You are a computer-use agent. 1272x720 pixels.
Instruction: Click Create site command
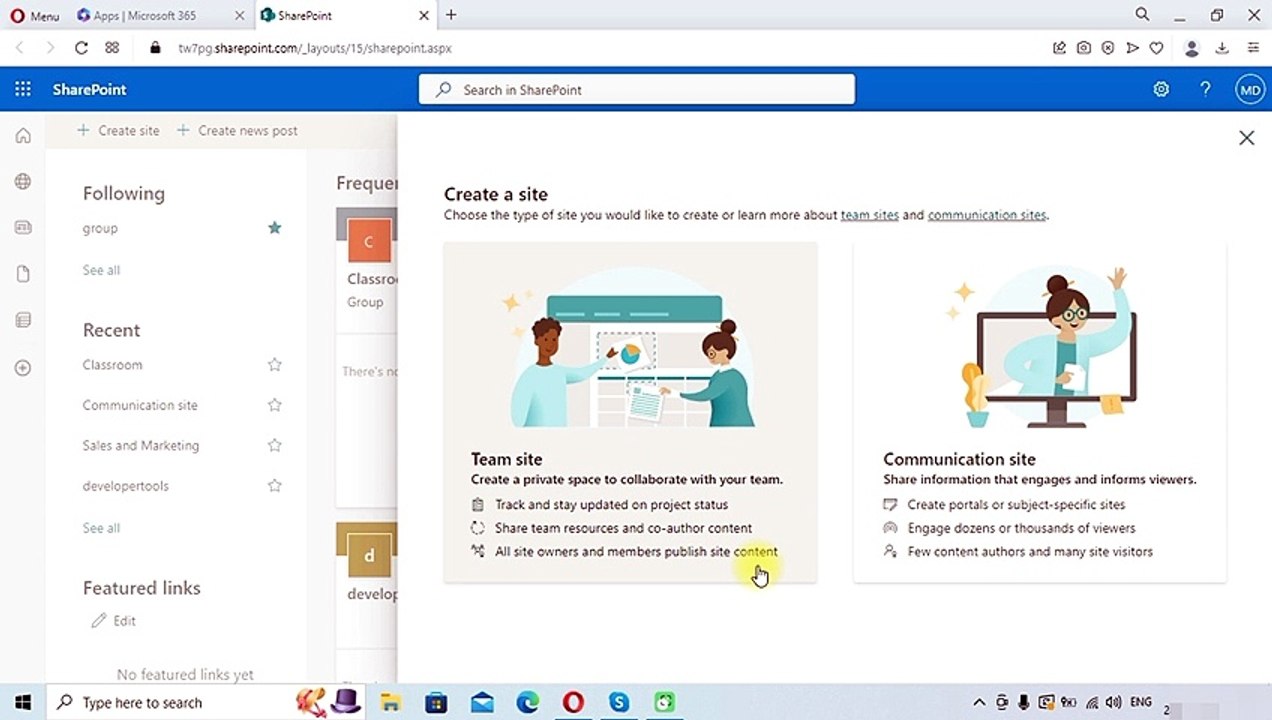(x=118, y=130)
